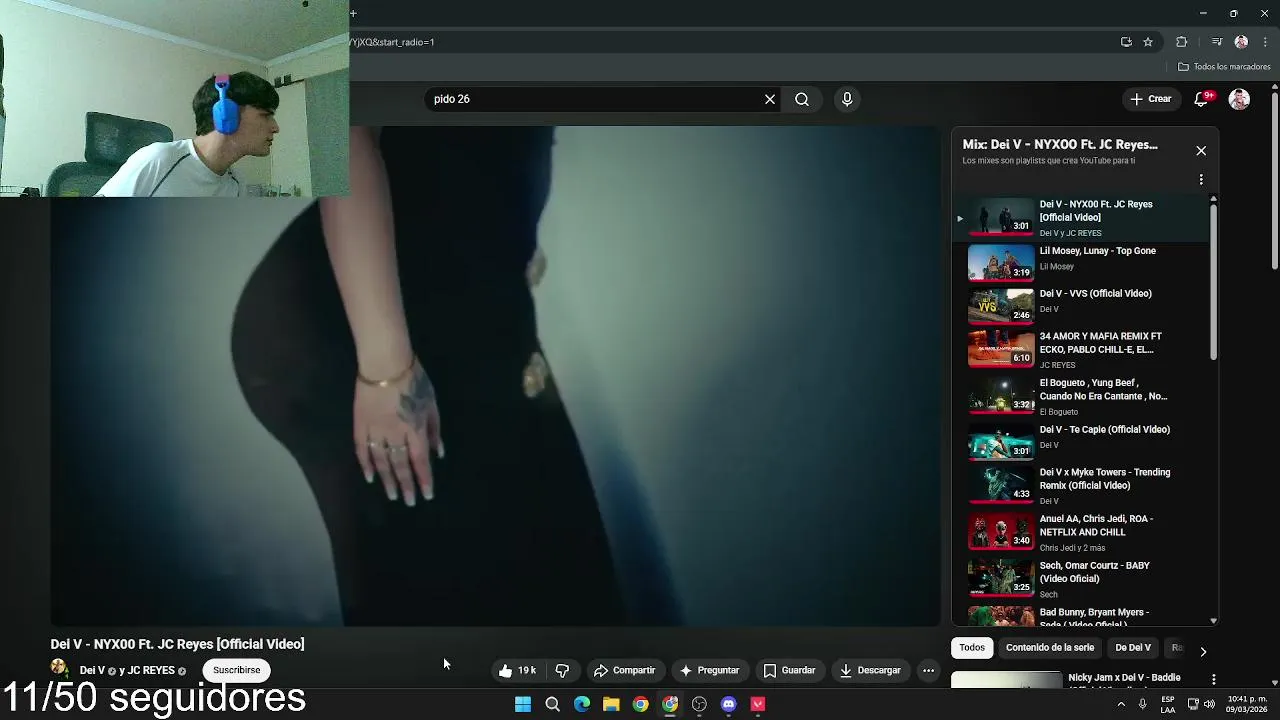The width and height of the screenshot is (1280, 720).
Task: Open Chrome three-dot menu
Action: click(x=1266, y=42)
